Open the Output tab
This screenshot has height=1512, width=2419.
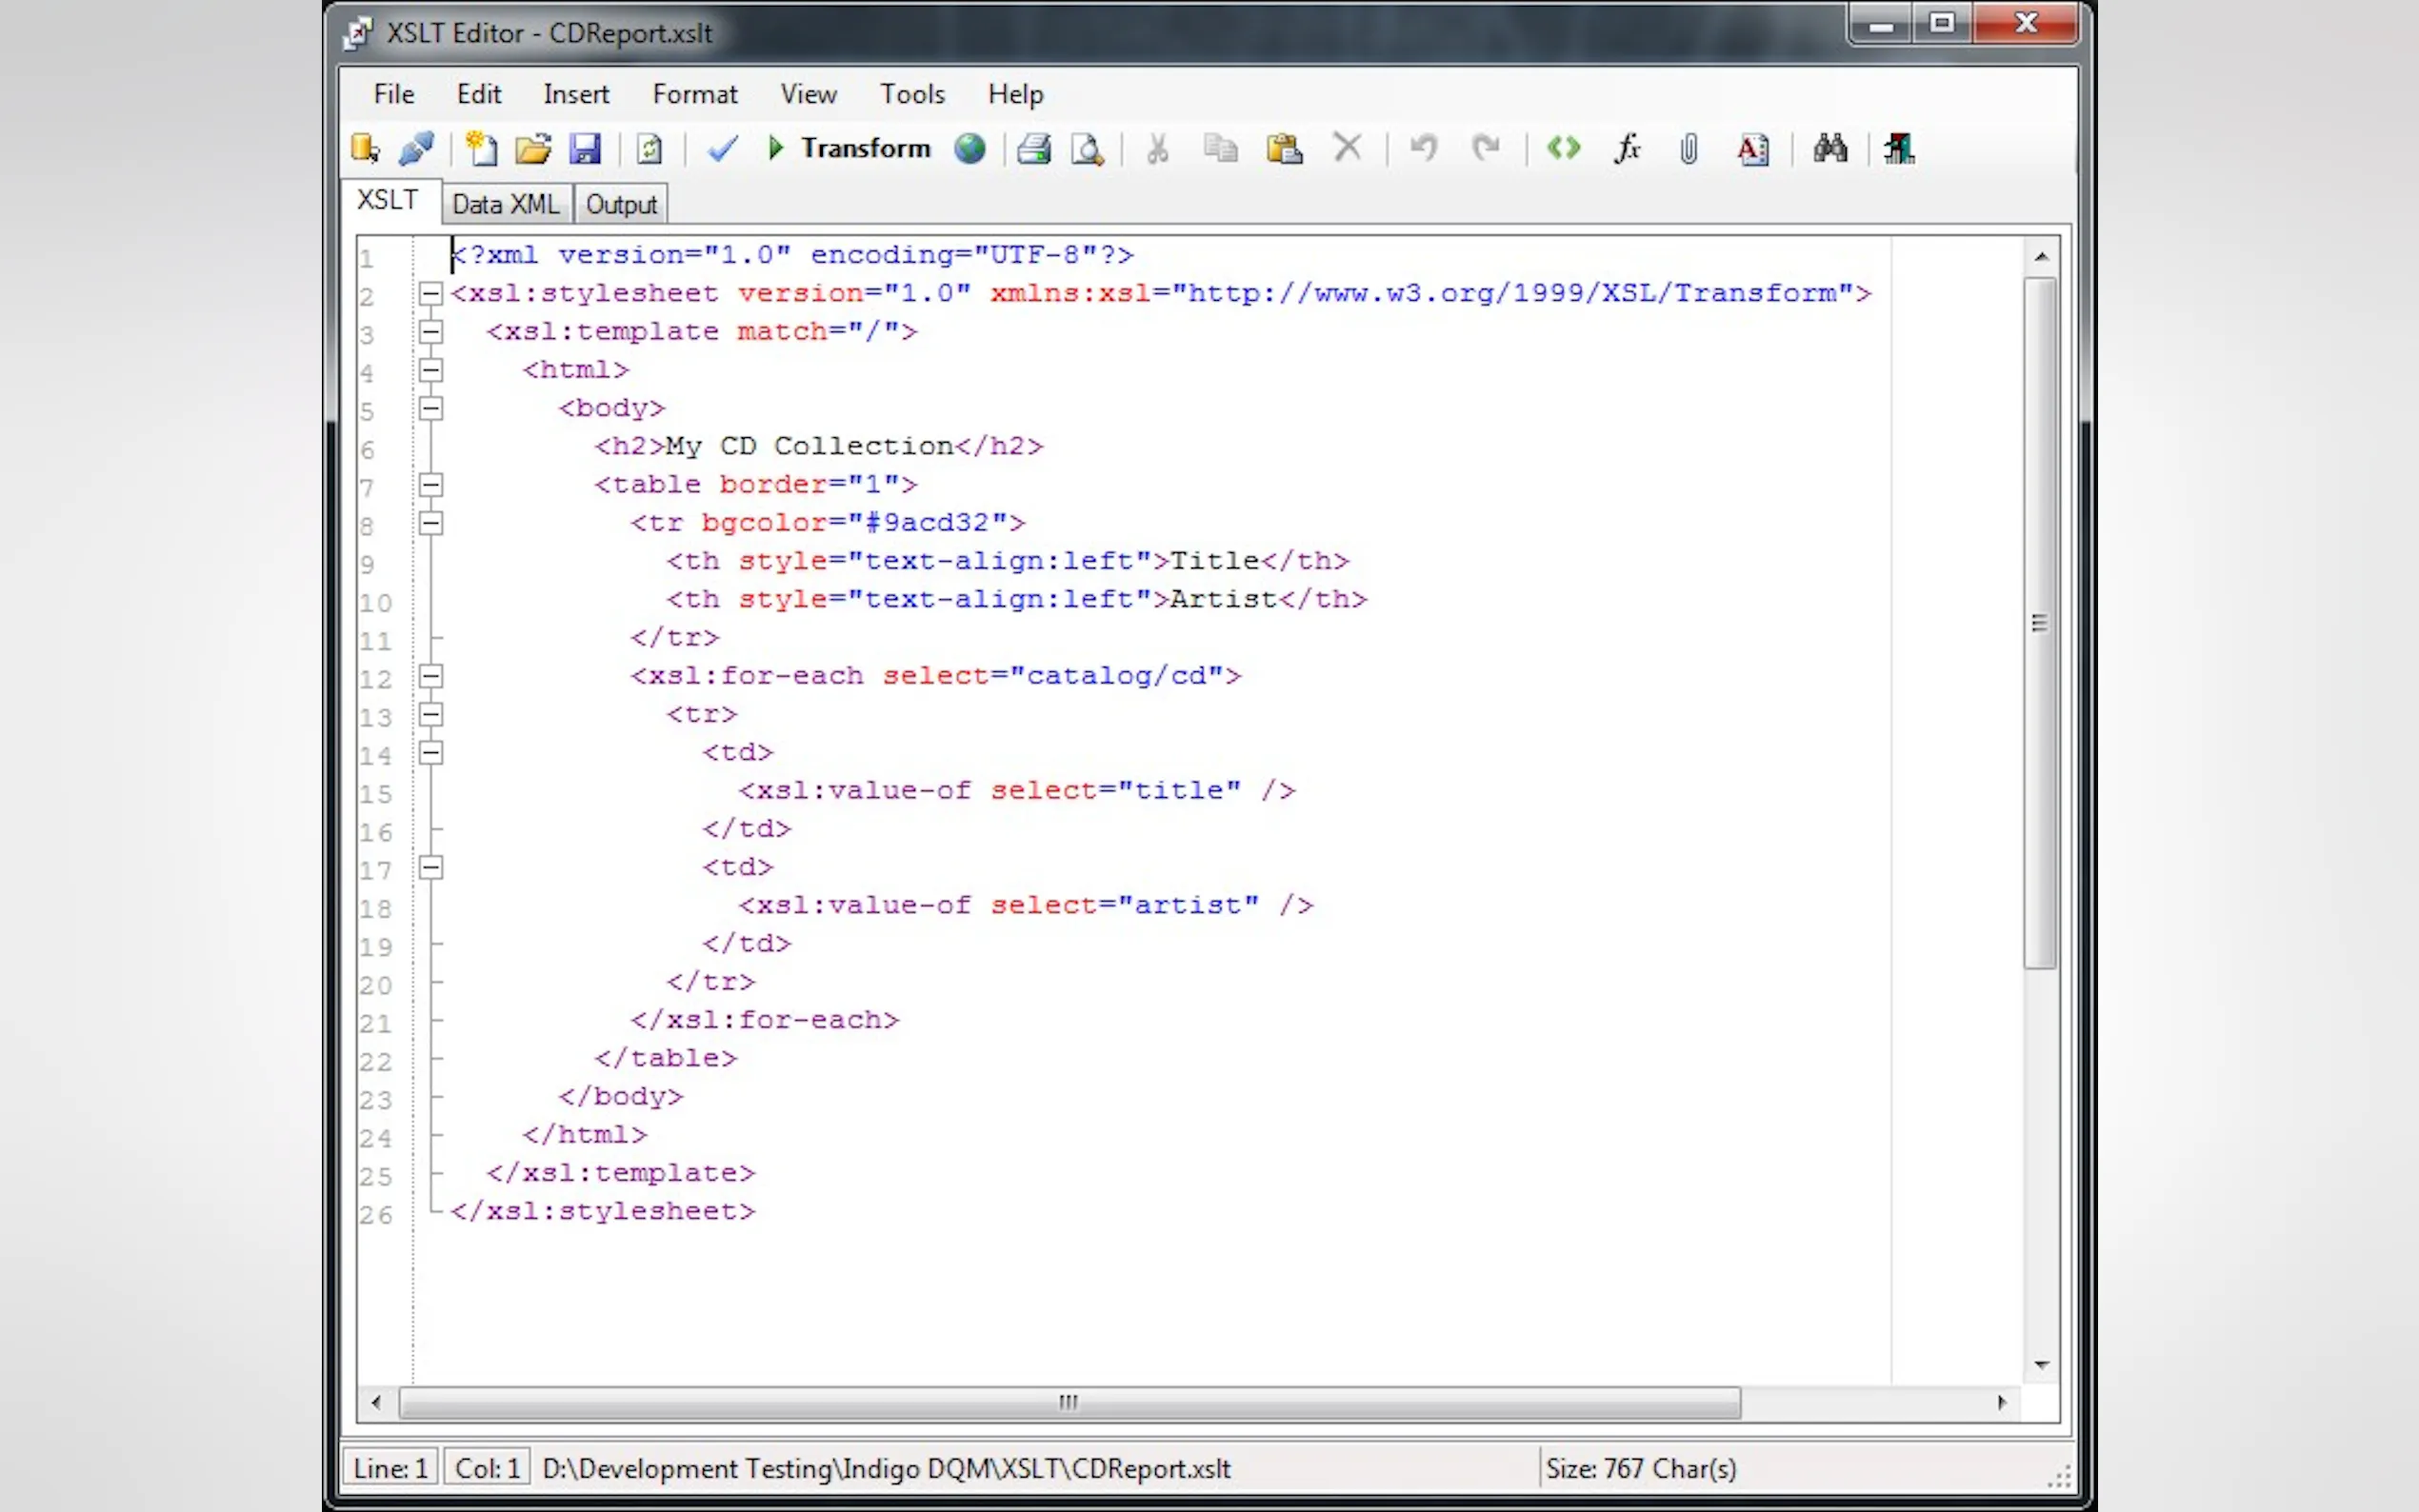point(621,204)
